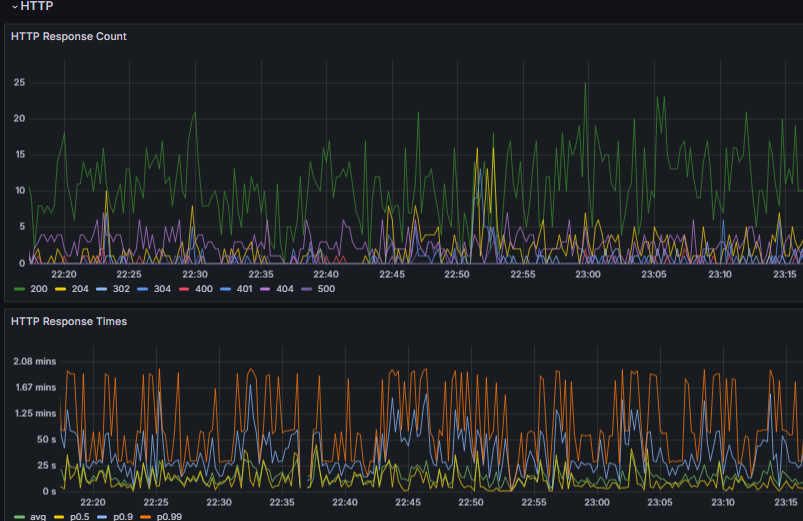This screenshot has height=521, width=803.
Task: Isolate the p0.99 series legend label
Action: 169,516
